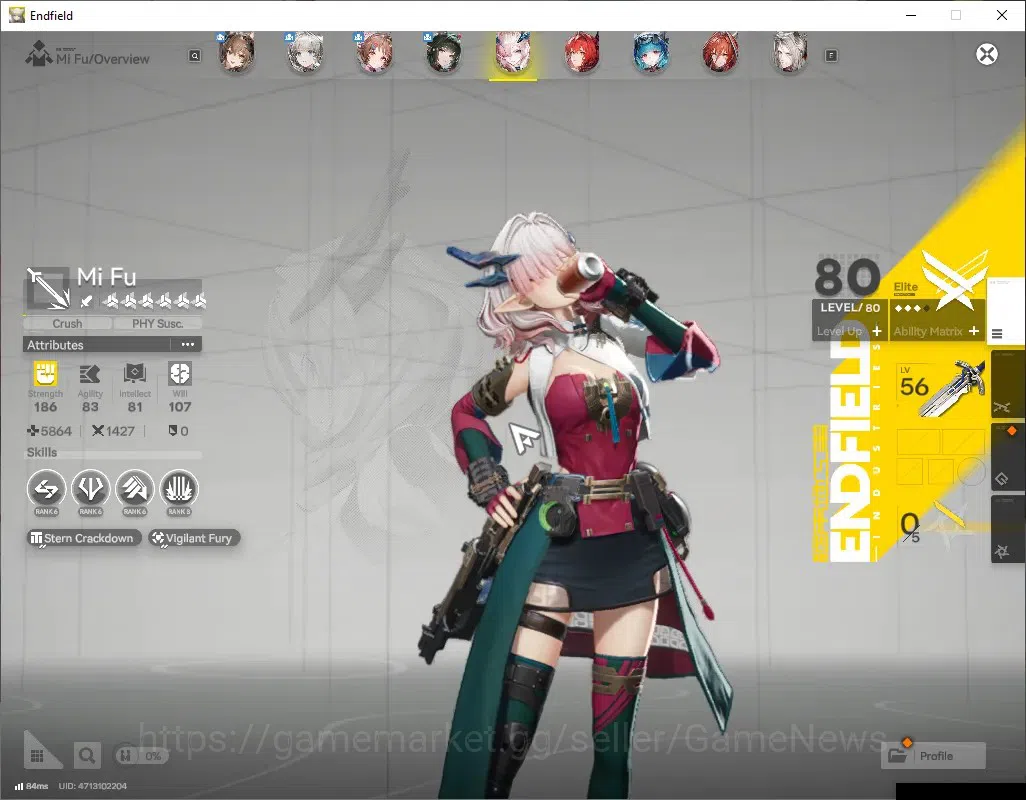Click the HP value 5864
1026x800 pixels.
(x=50, y=431)
